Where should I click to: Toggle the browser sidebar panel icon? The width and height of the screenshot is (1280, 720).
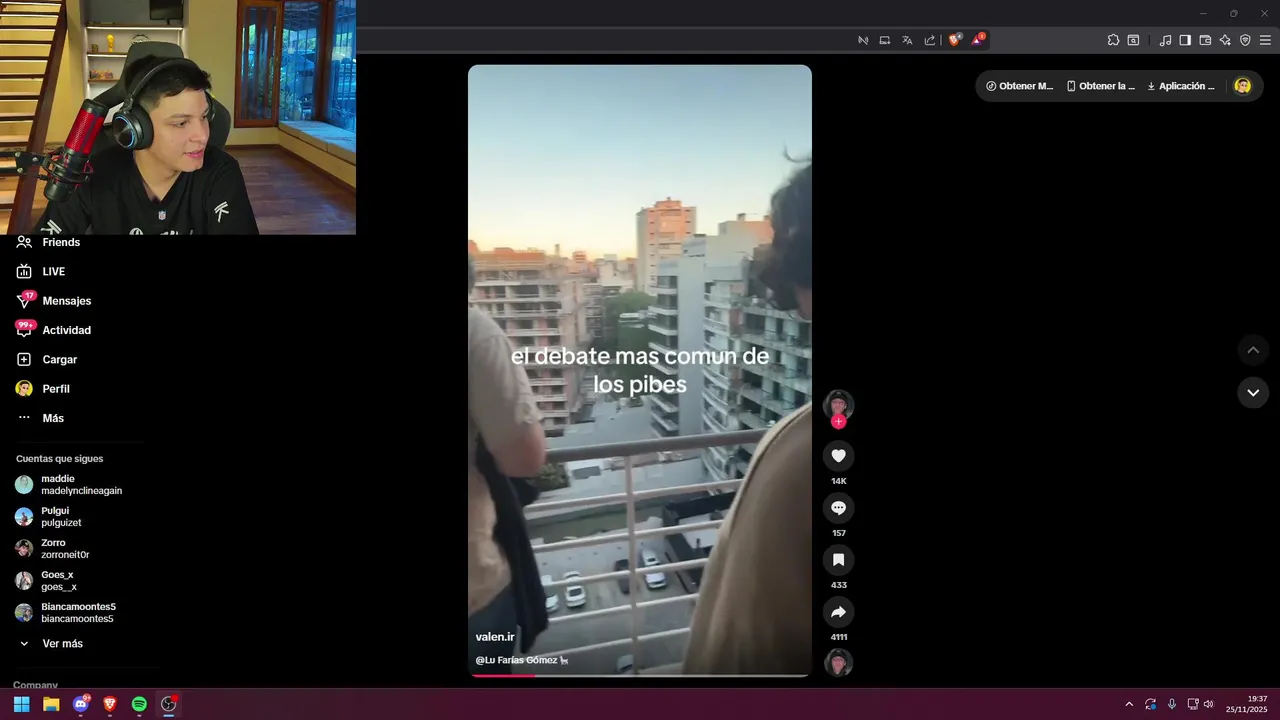[x=1185, y=40]
